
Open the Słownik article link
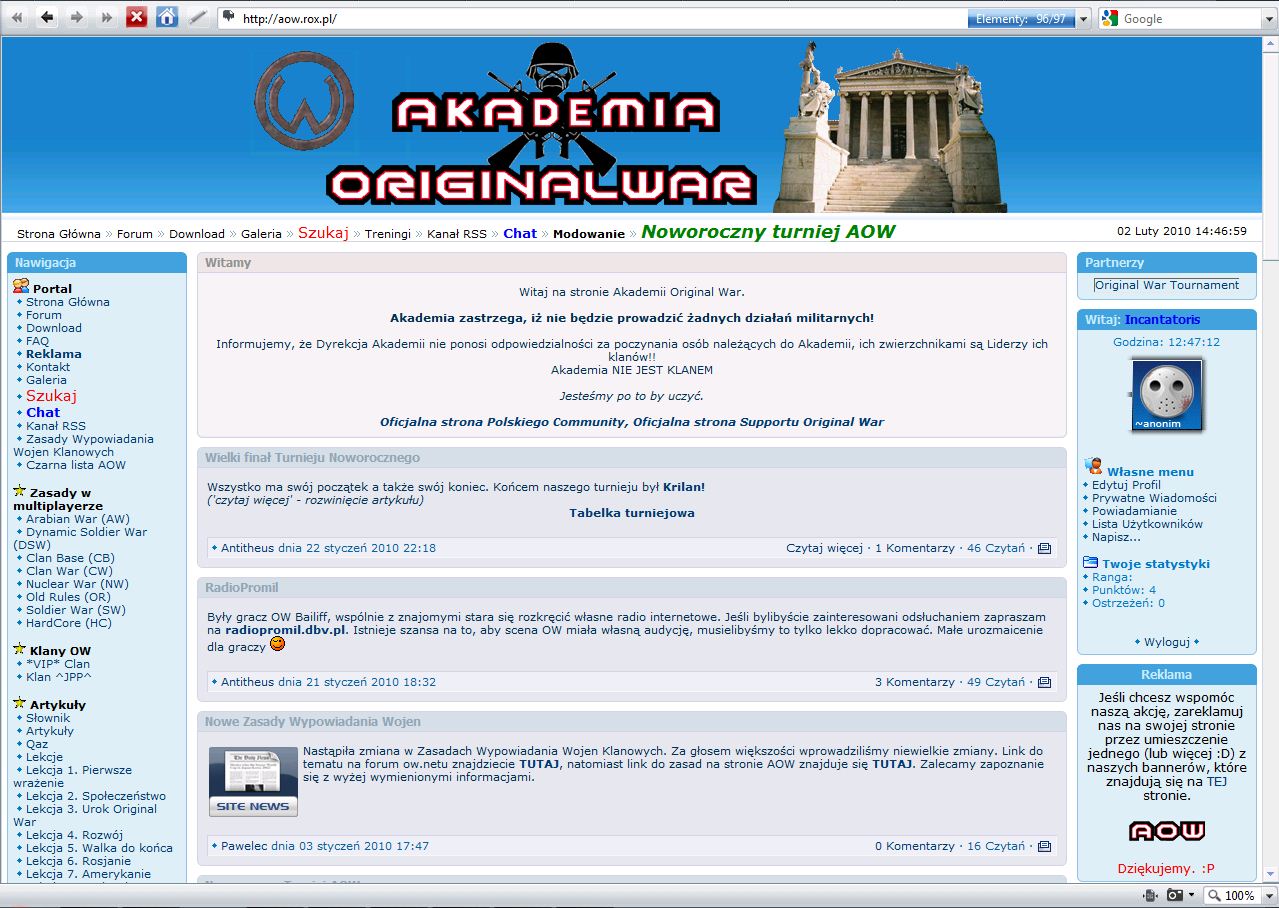pyautogui.click(x=48, y=717)
